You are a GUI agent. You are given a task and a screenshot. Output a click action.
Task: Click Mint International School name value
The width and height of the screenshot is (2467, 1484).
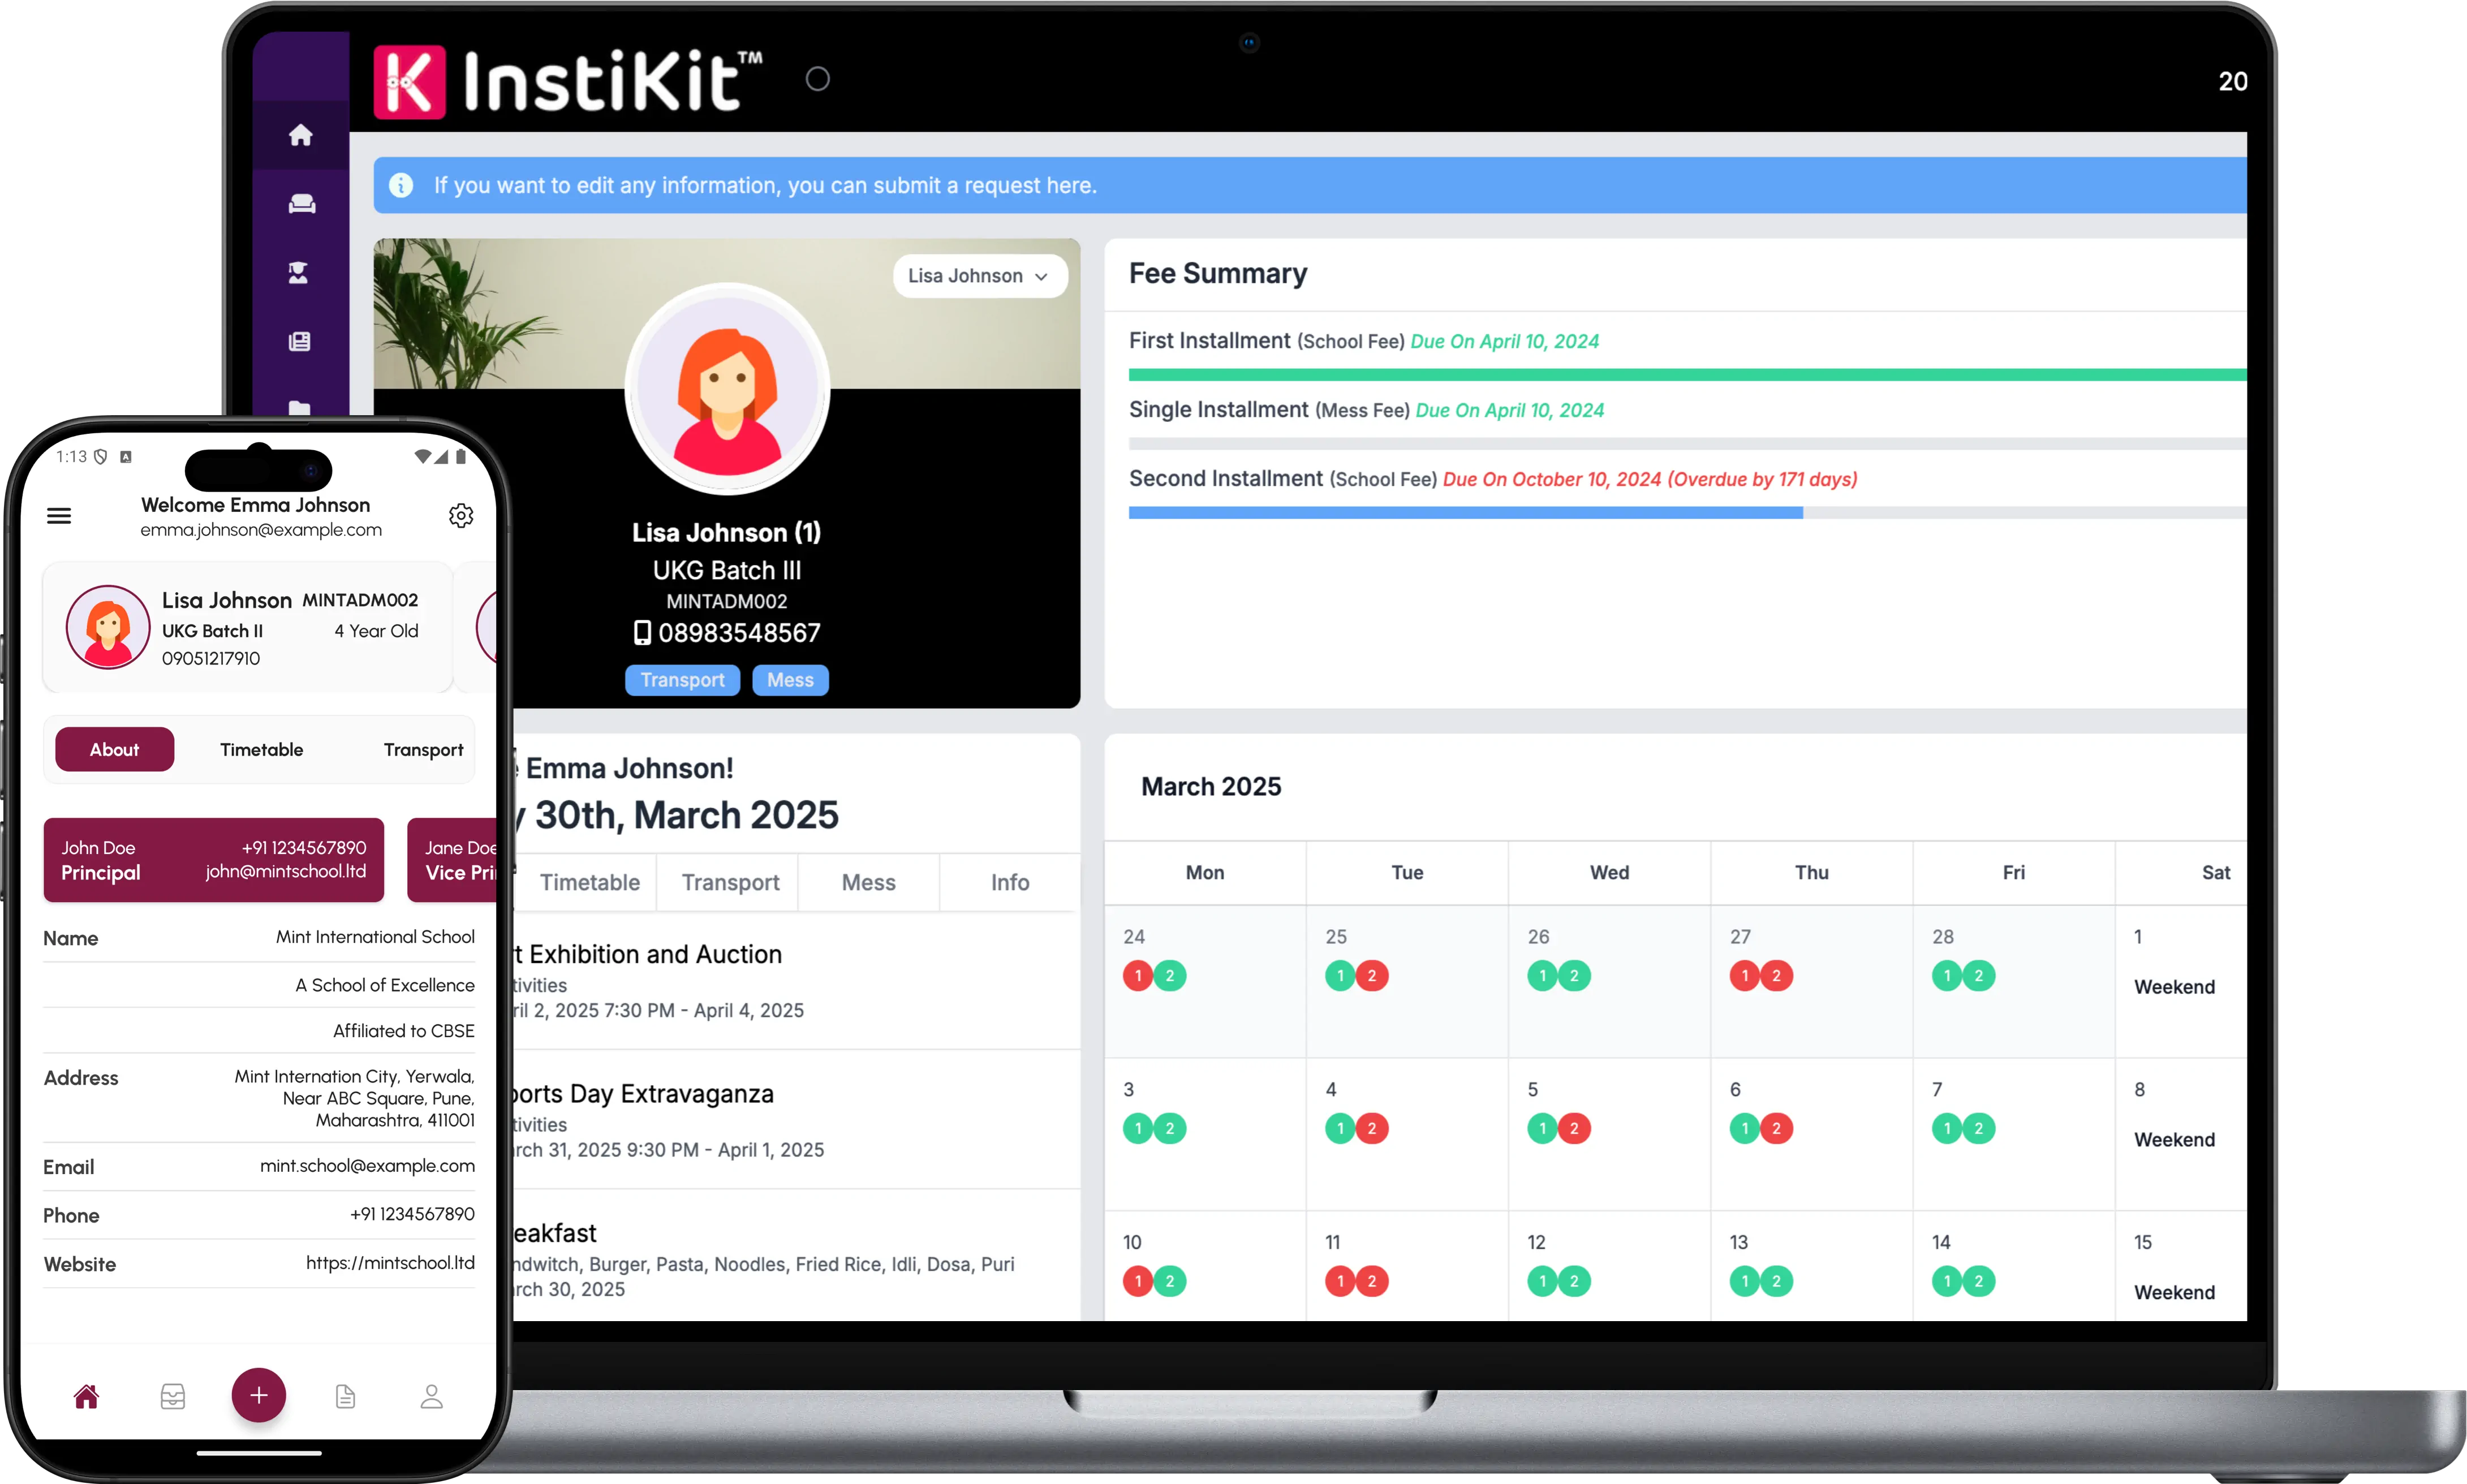[375, 937]
